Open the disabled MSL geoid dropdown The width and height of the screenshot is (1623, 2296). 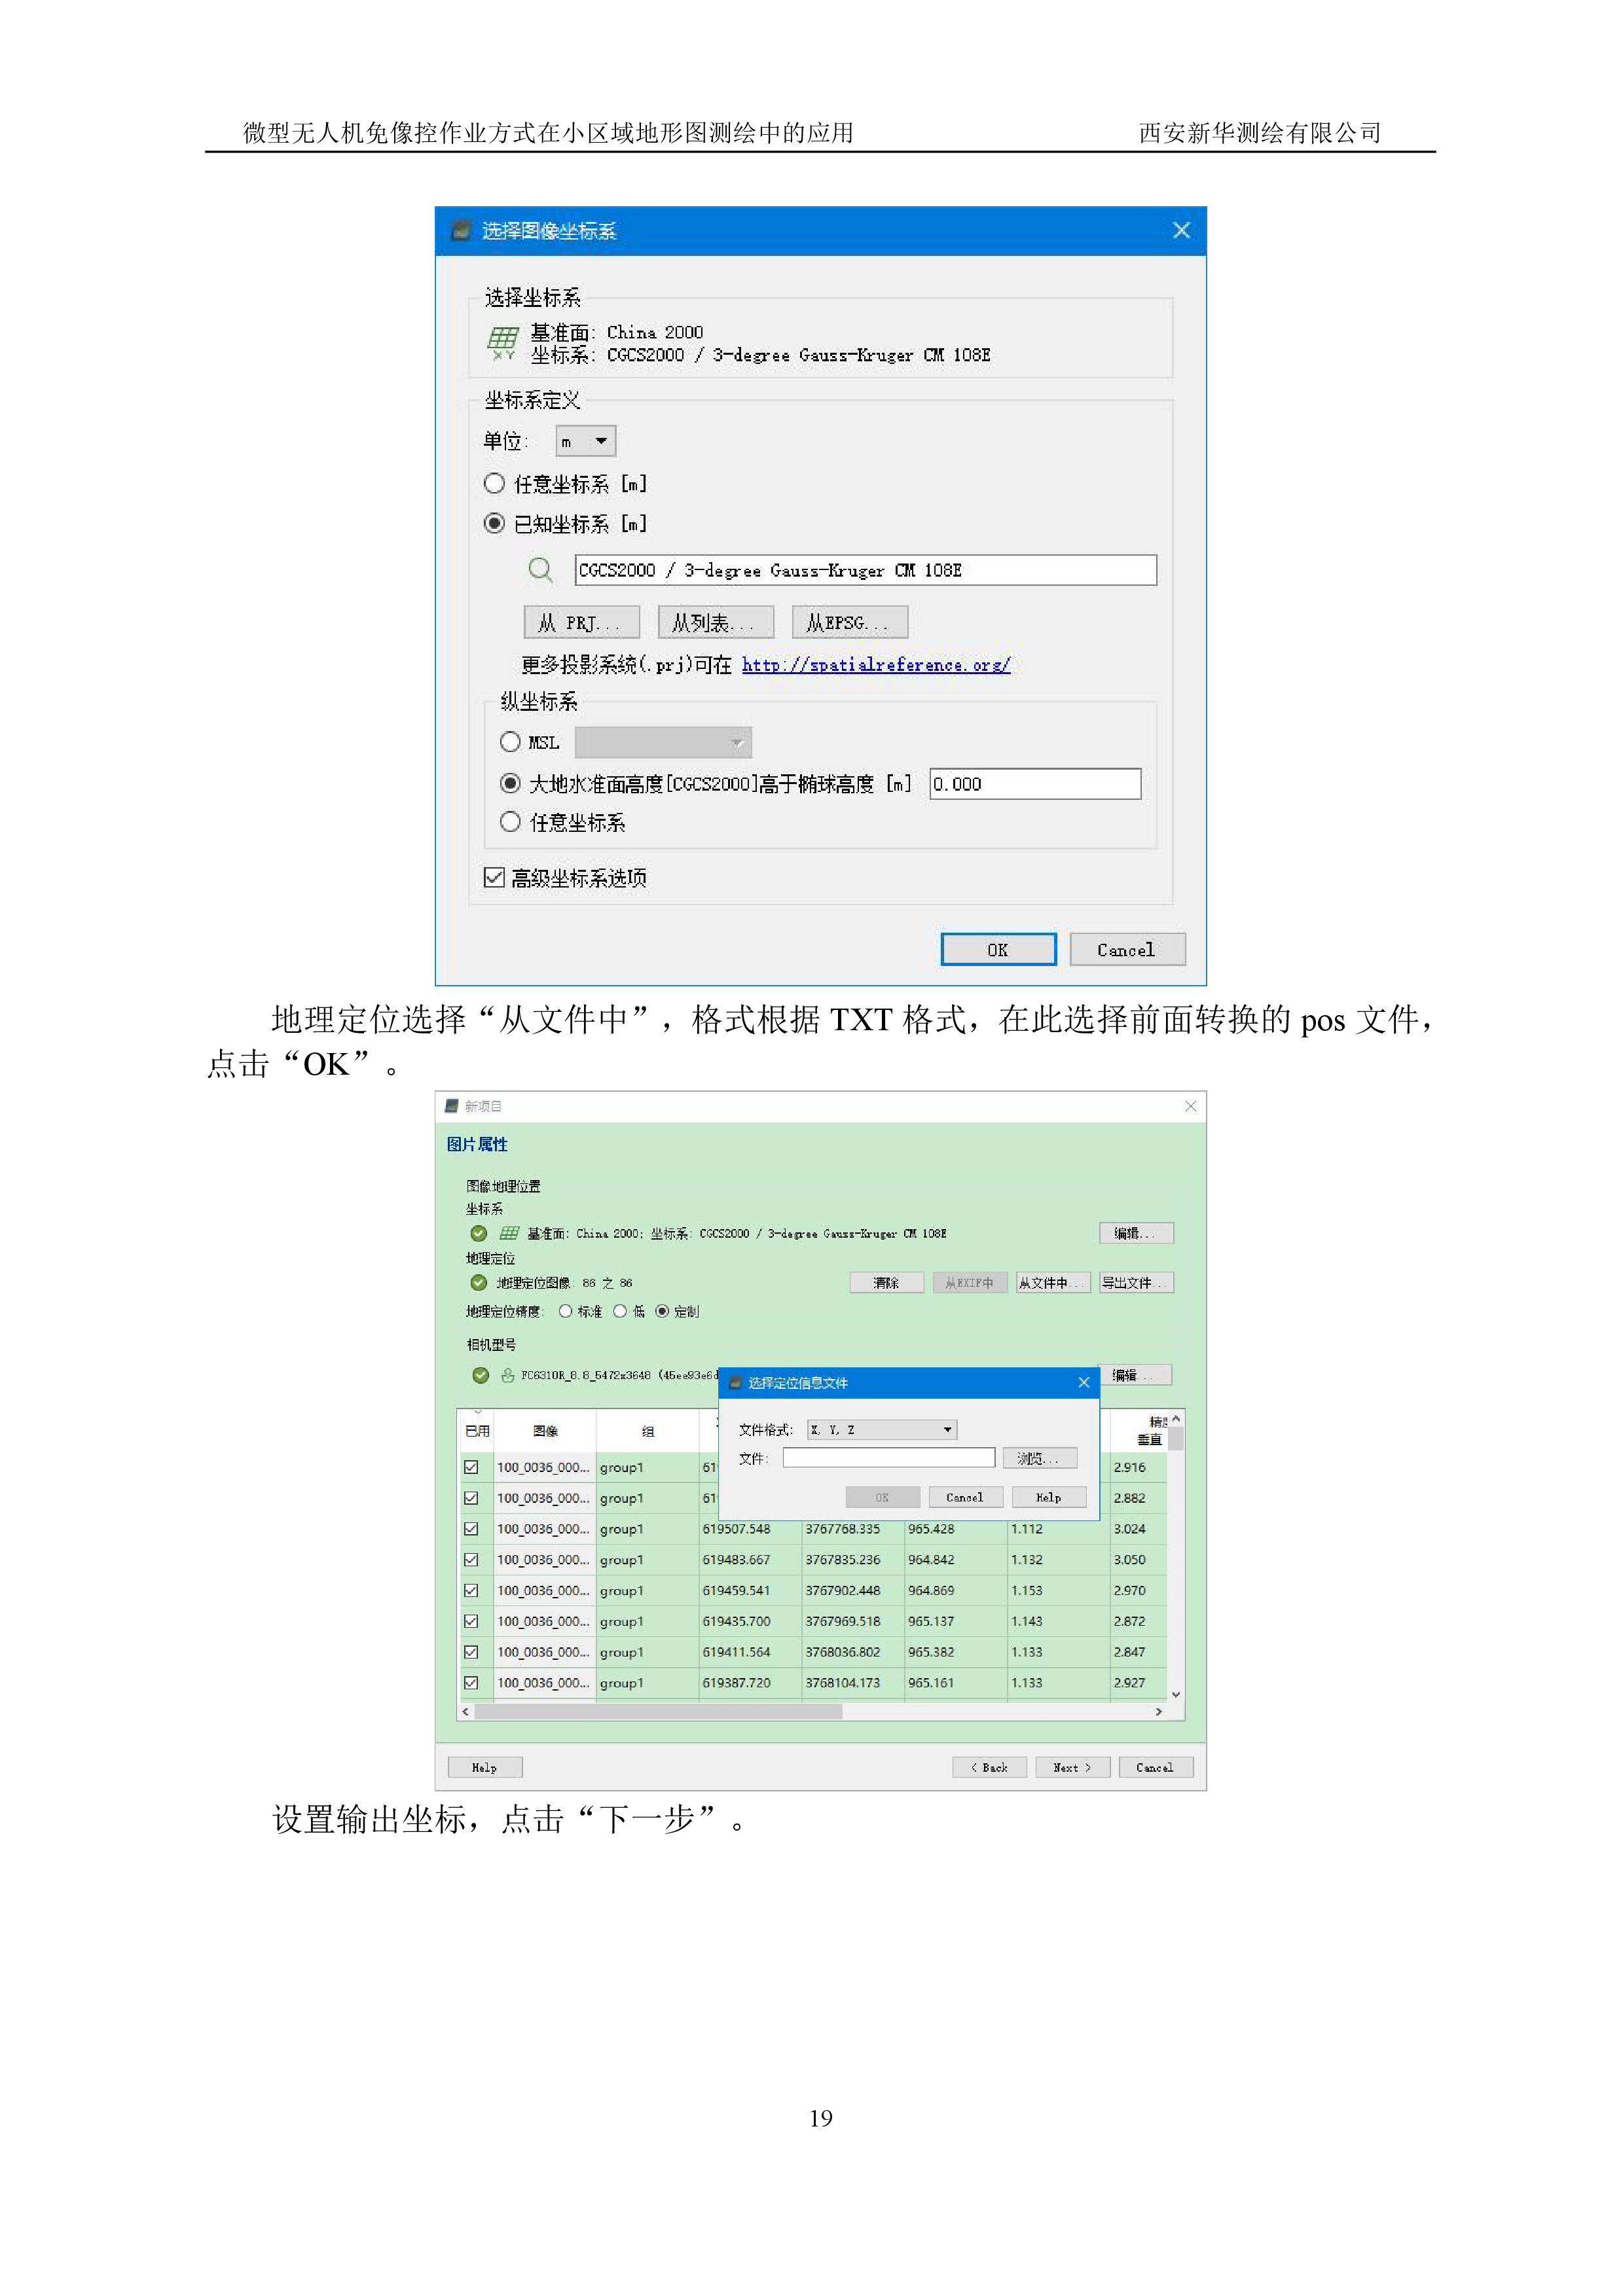point(663,742)
